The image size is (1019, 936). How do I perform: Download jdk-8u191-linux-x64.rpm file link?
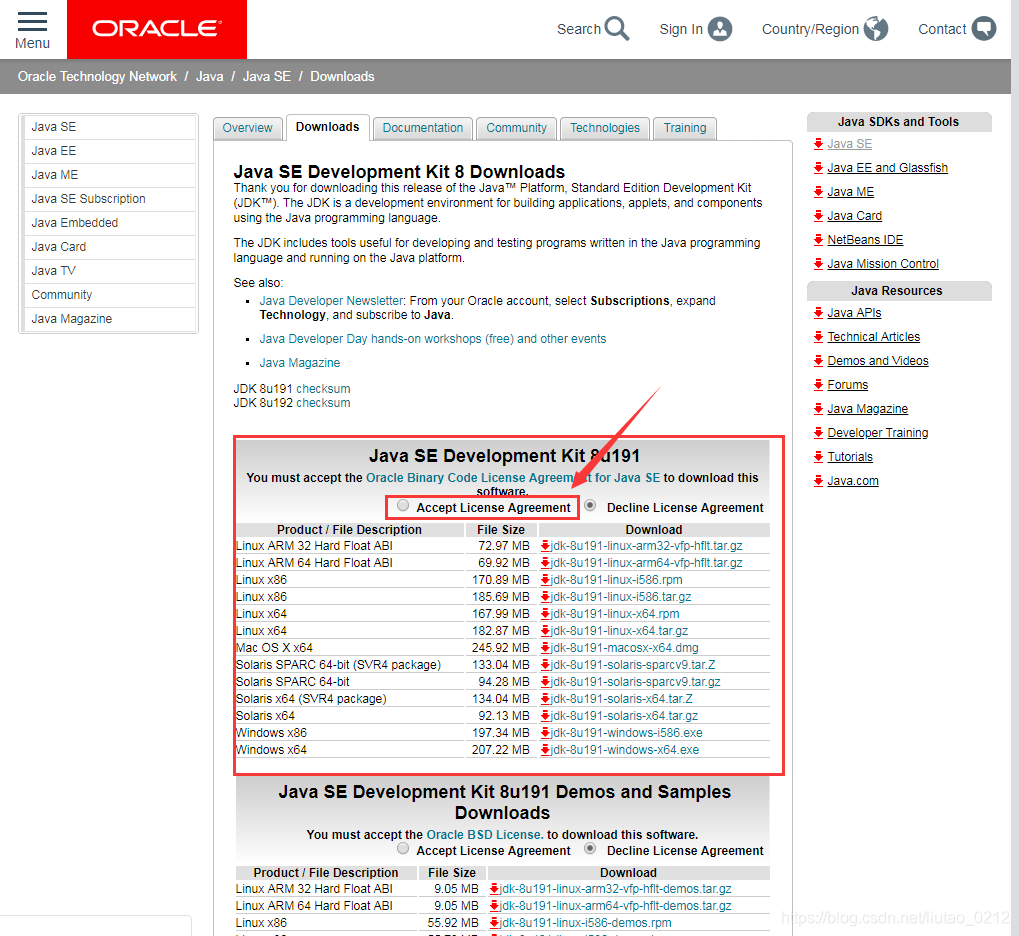coord(615,614)
